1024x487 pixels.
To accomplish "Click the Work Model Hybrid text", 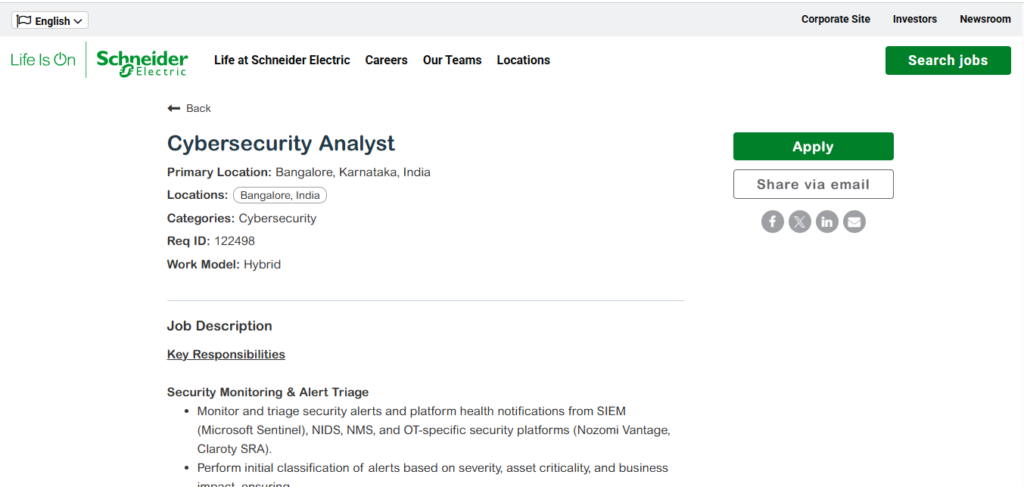I will pos(224,265).
